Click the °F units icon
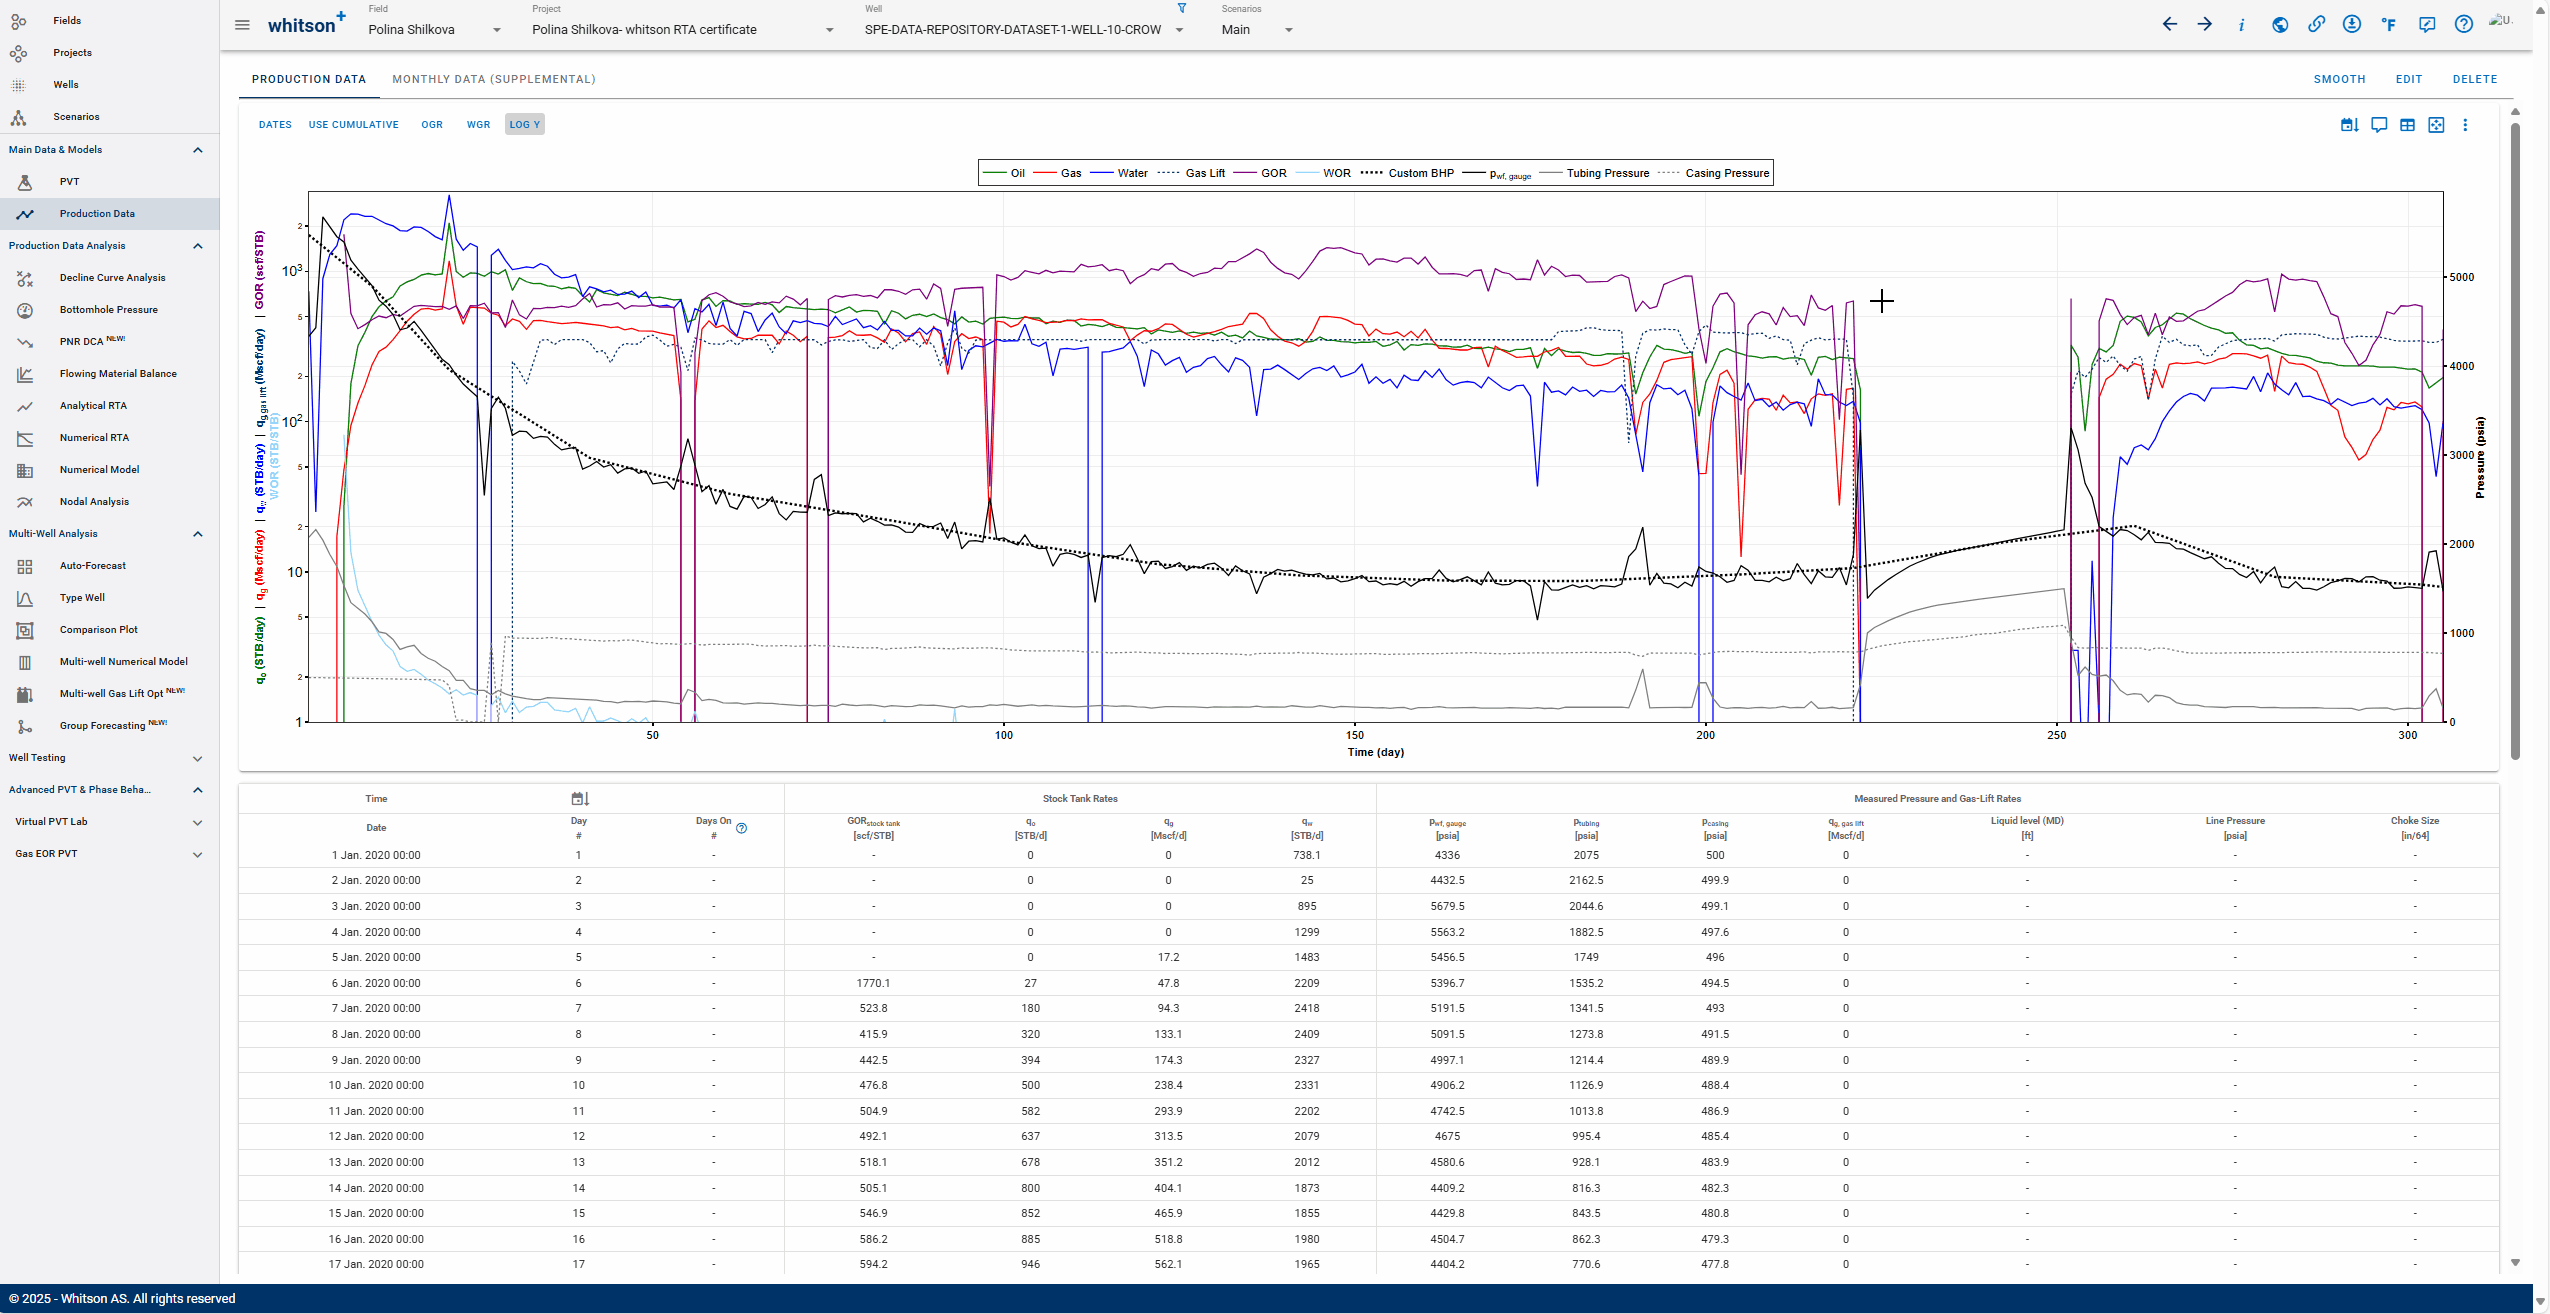Screen dimensions: 2550x1314 point(2389,25)
